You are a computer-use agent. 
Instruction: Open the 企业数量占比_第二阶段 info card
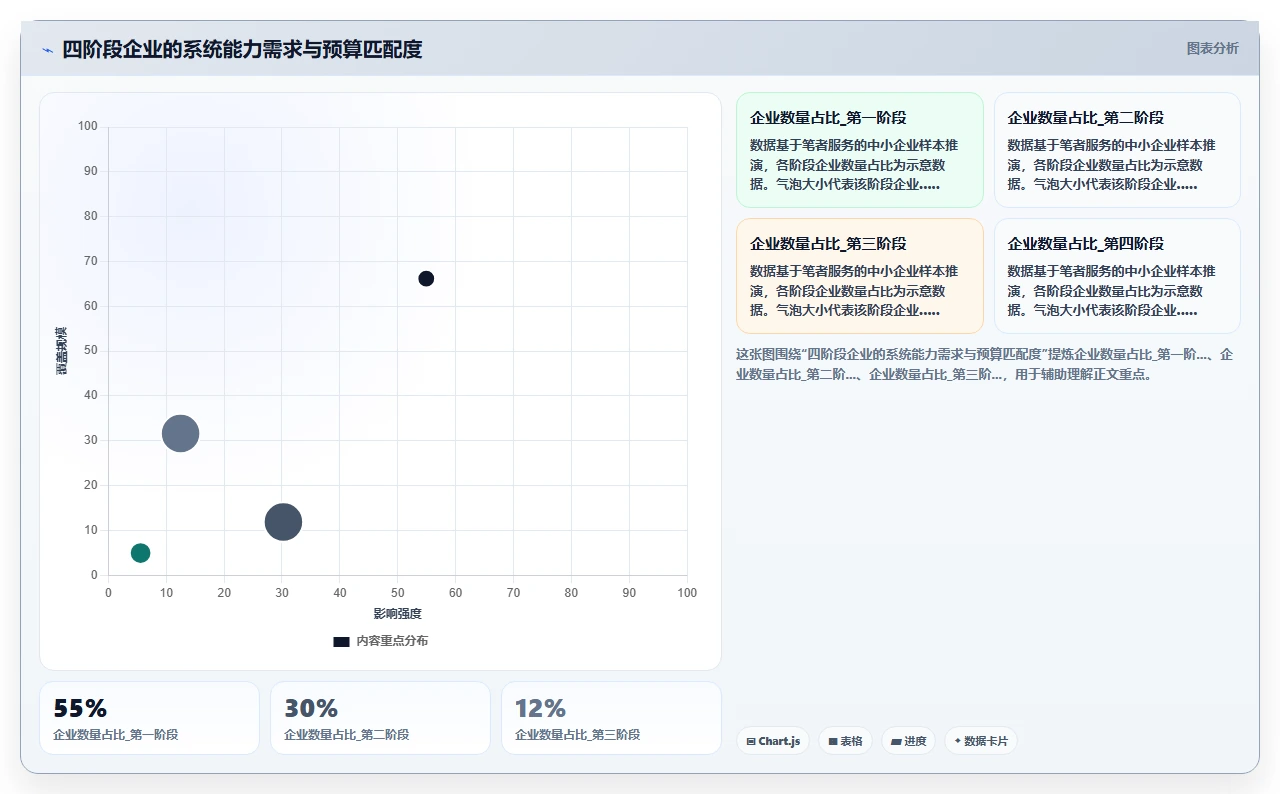(x=1117, y=150)
